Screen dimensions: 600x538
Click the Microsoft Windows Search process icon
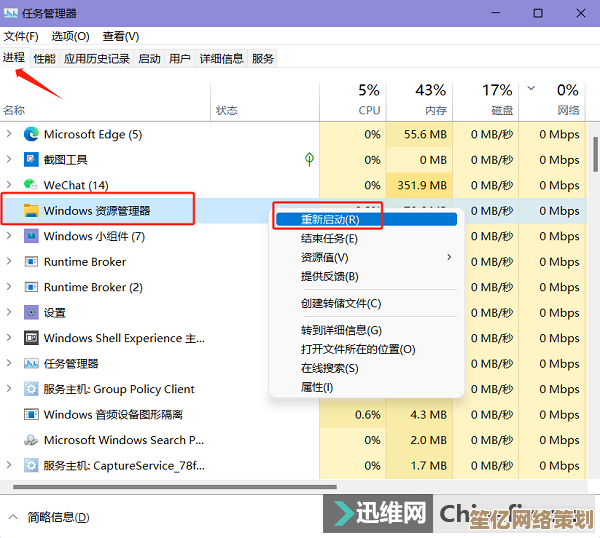[31, 440]
